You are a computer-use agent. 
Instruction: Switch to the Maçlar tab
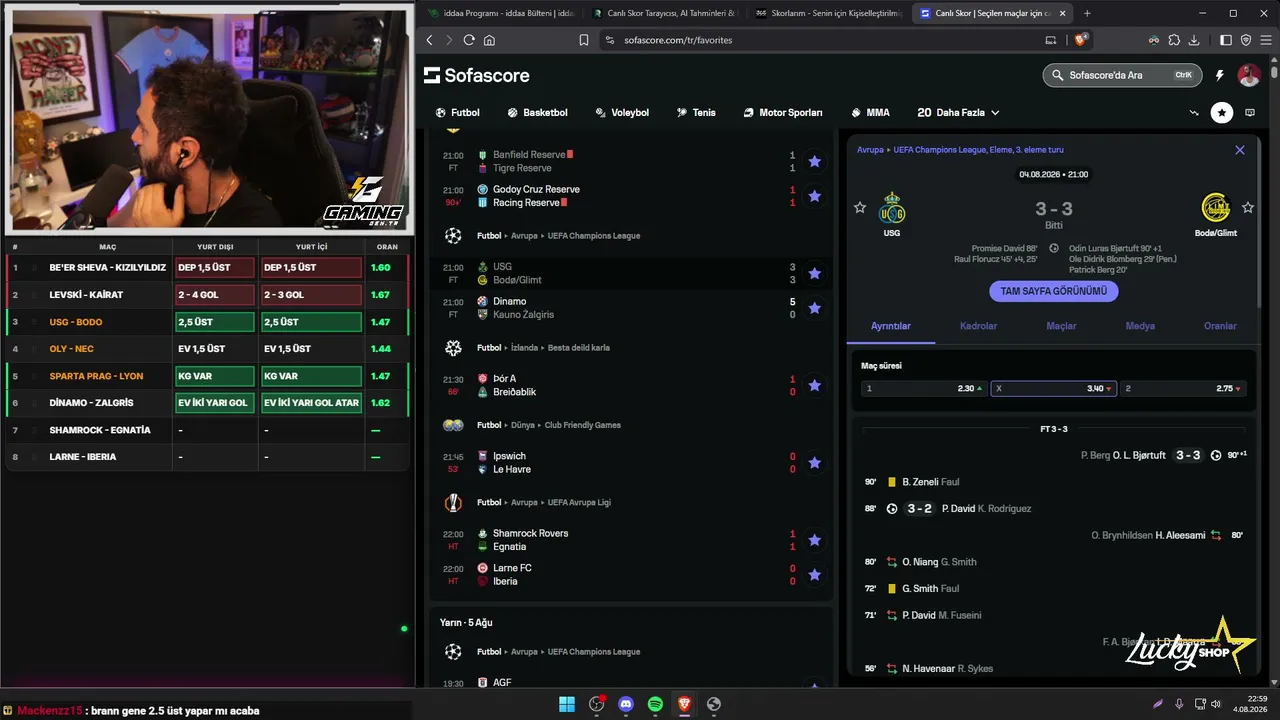tap(1061, 326)
